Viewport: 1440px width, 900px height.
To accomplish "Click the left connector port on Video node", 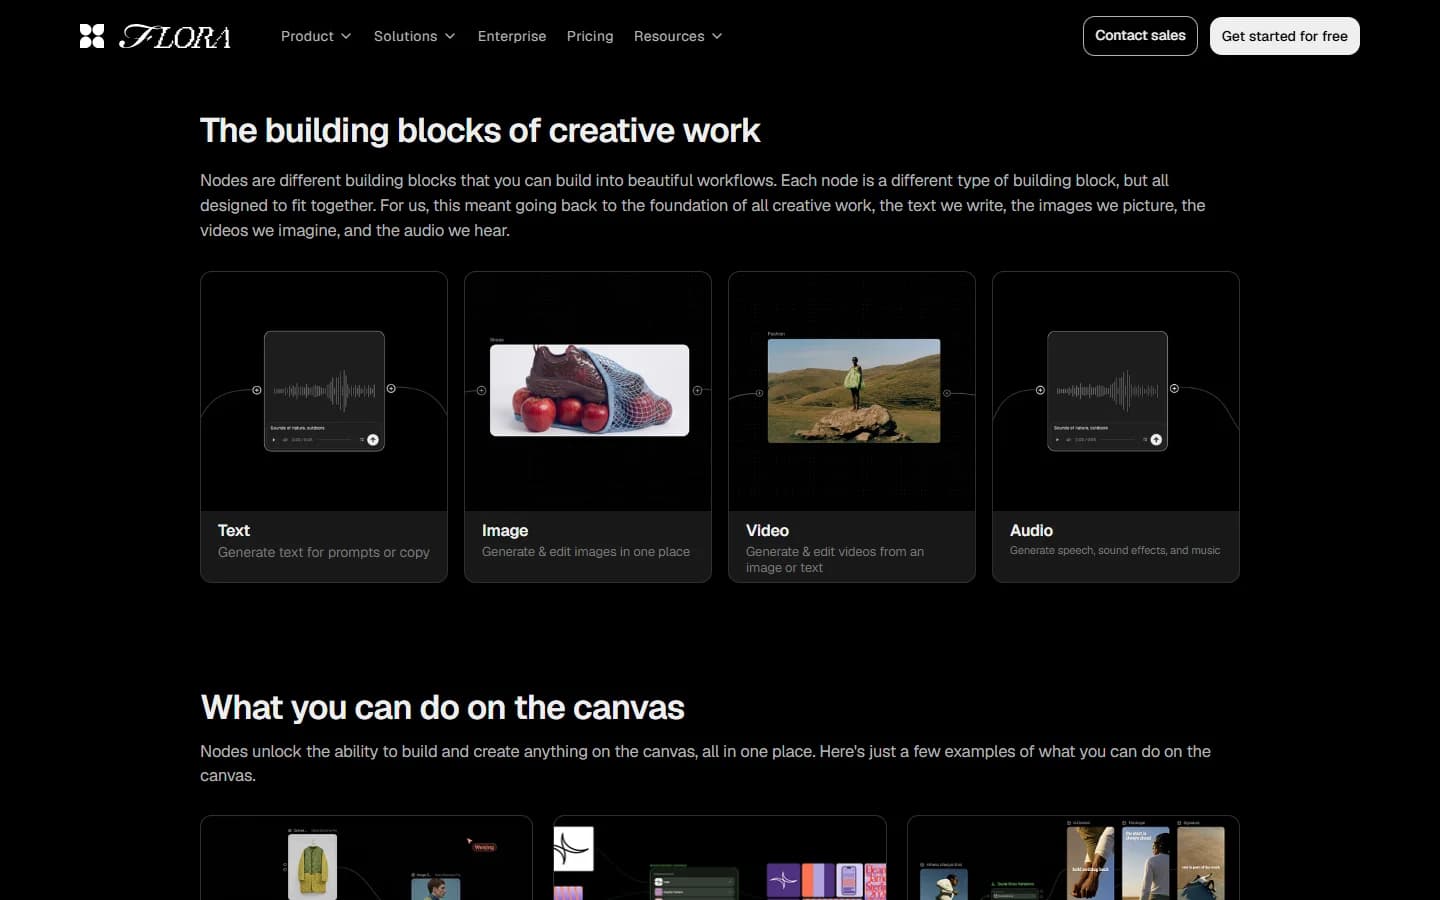I will (x=759, y=393).
